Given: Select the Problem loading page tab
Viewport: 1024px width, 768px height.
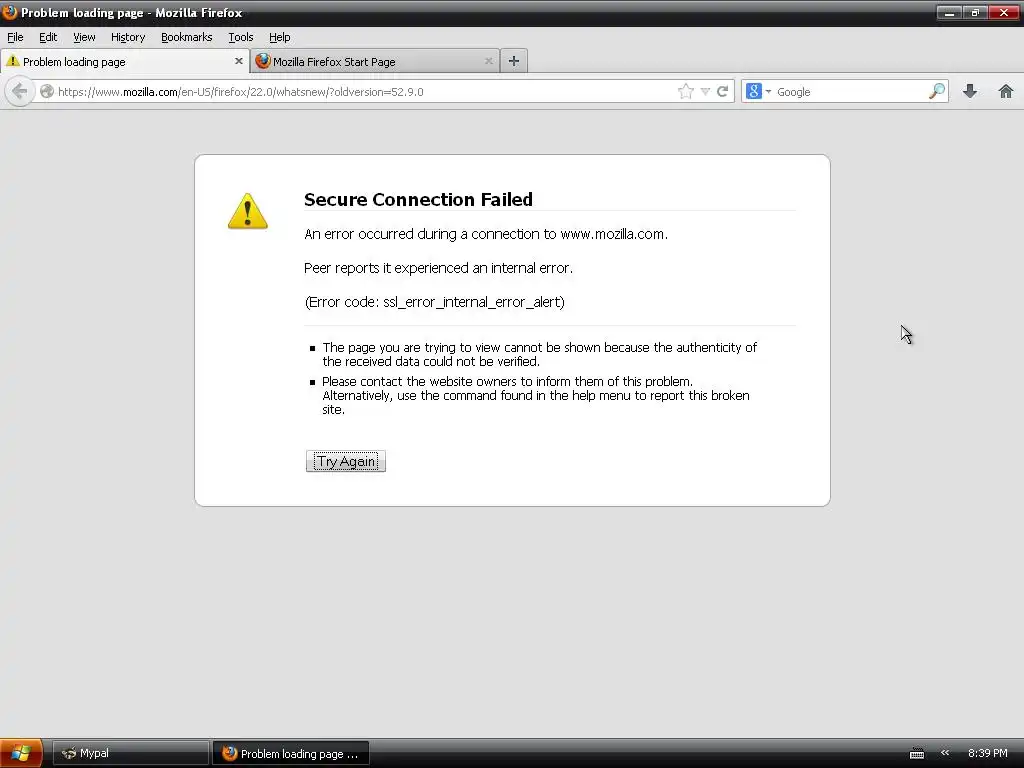Looking at the screenshot, I should (x=124, y=61).
